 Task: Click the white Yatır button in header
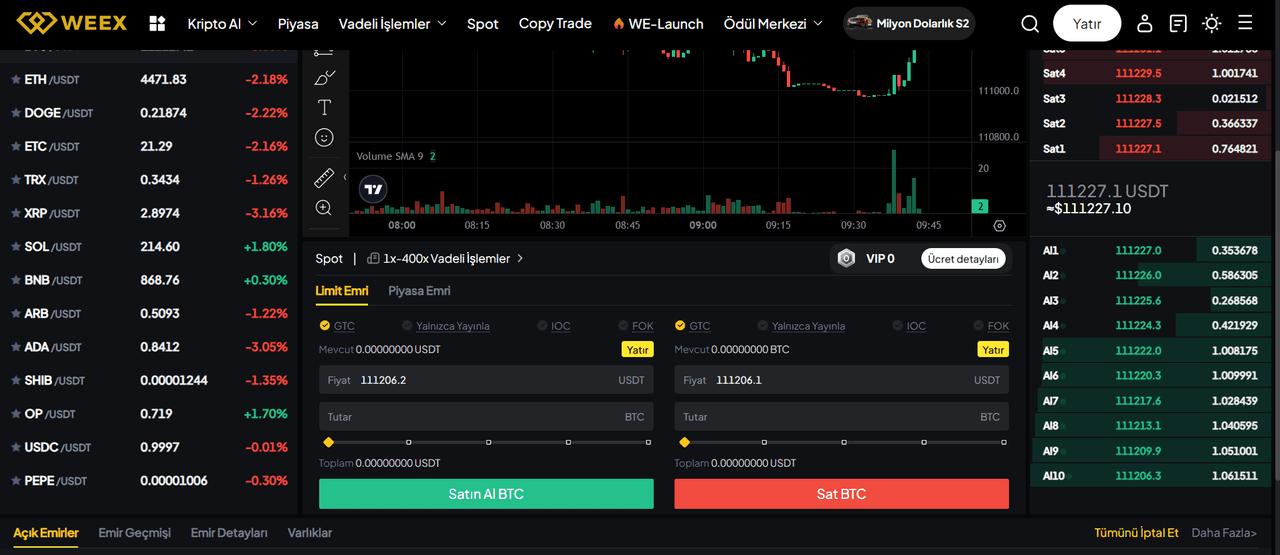(x=1087, y=23)
